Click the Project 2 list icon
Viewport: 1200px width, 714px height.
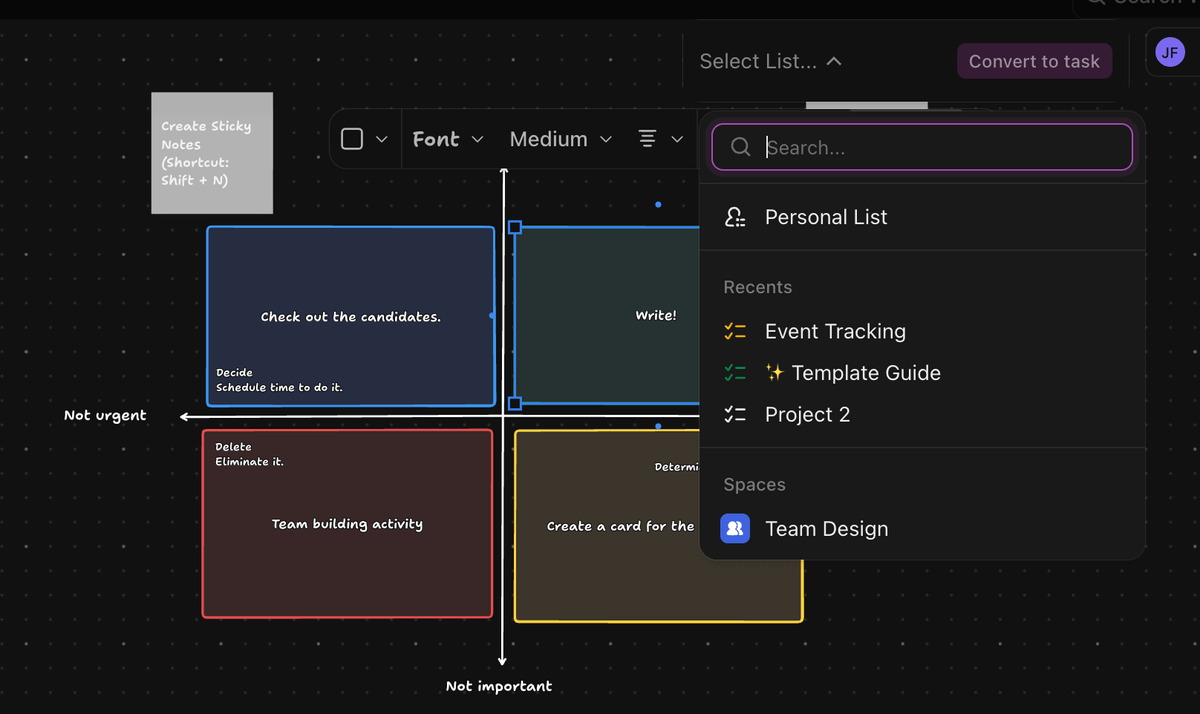(x=735, y=415)
